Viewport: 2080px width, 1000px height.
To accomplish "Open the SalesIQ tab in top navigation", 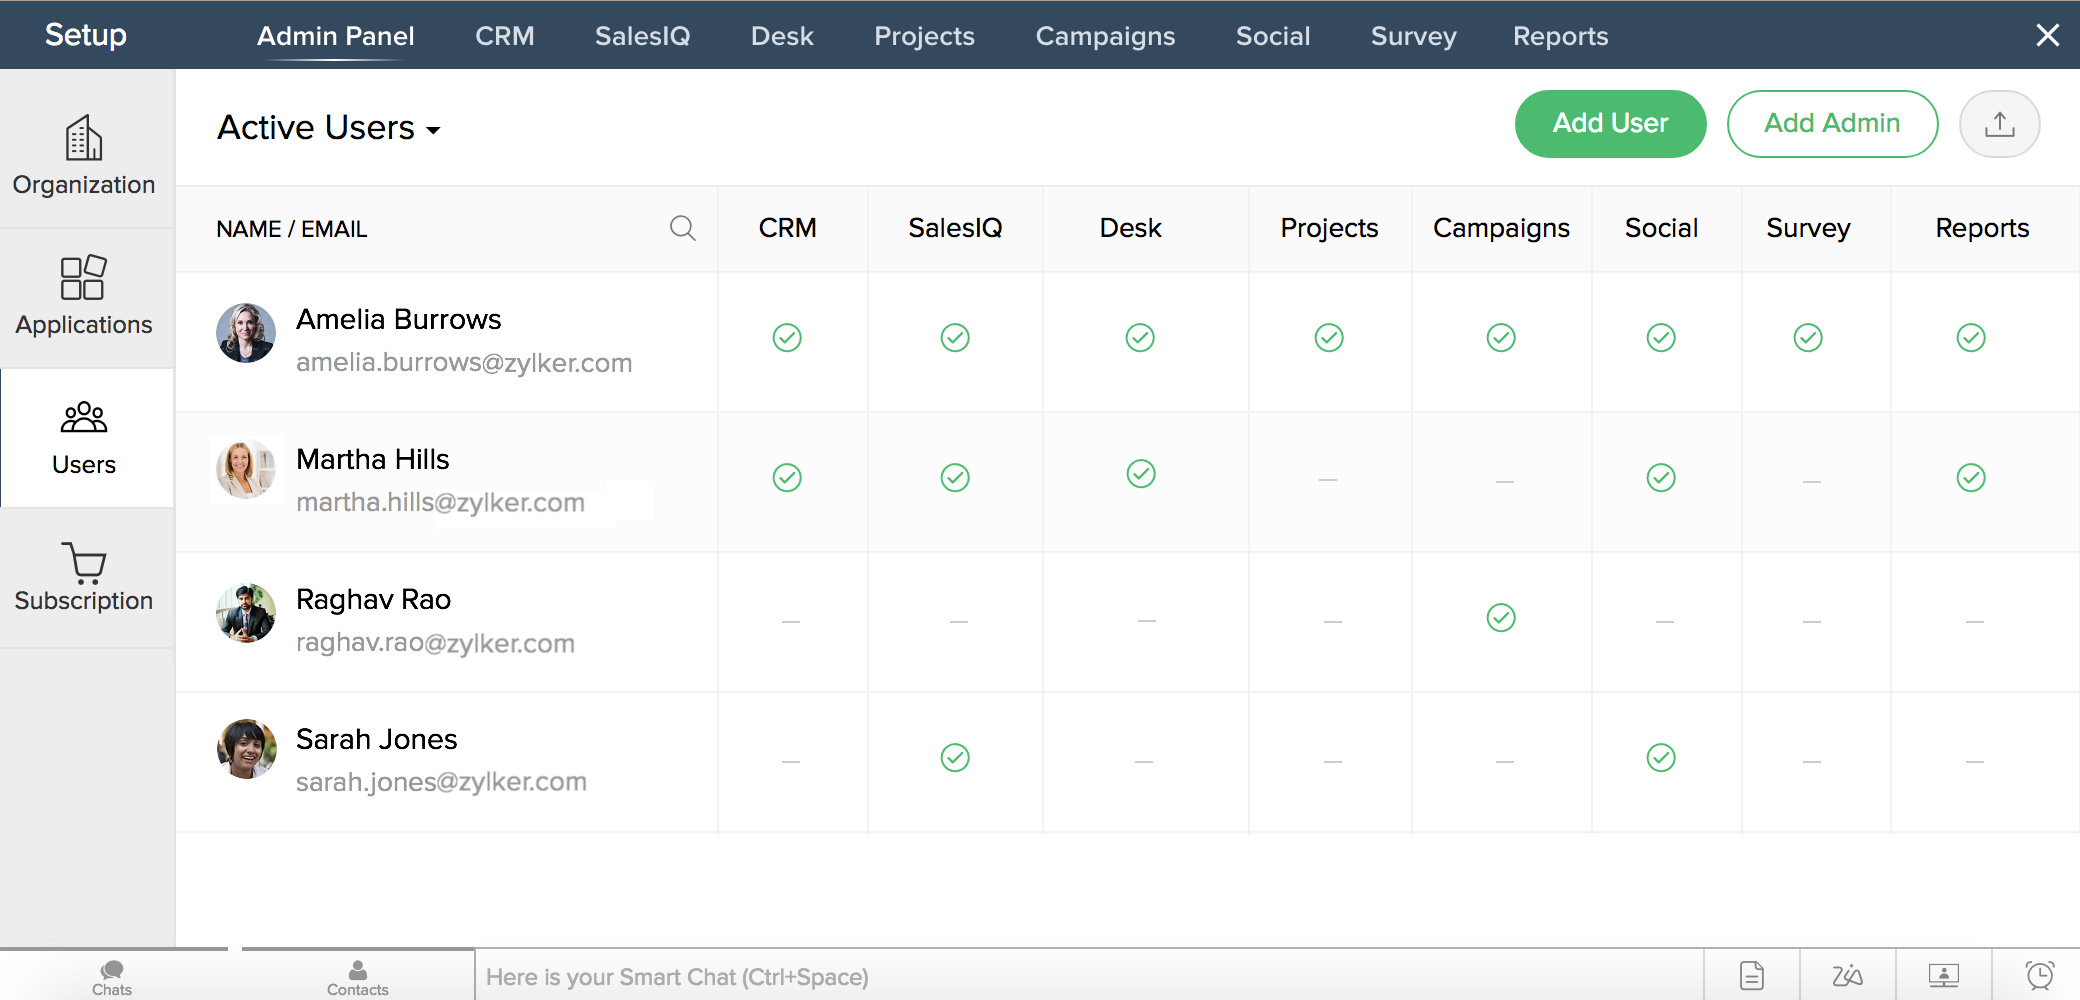I will [642, 36].
